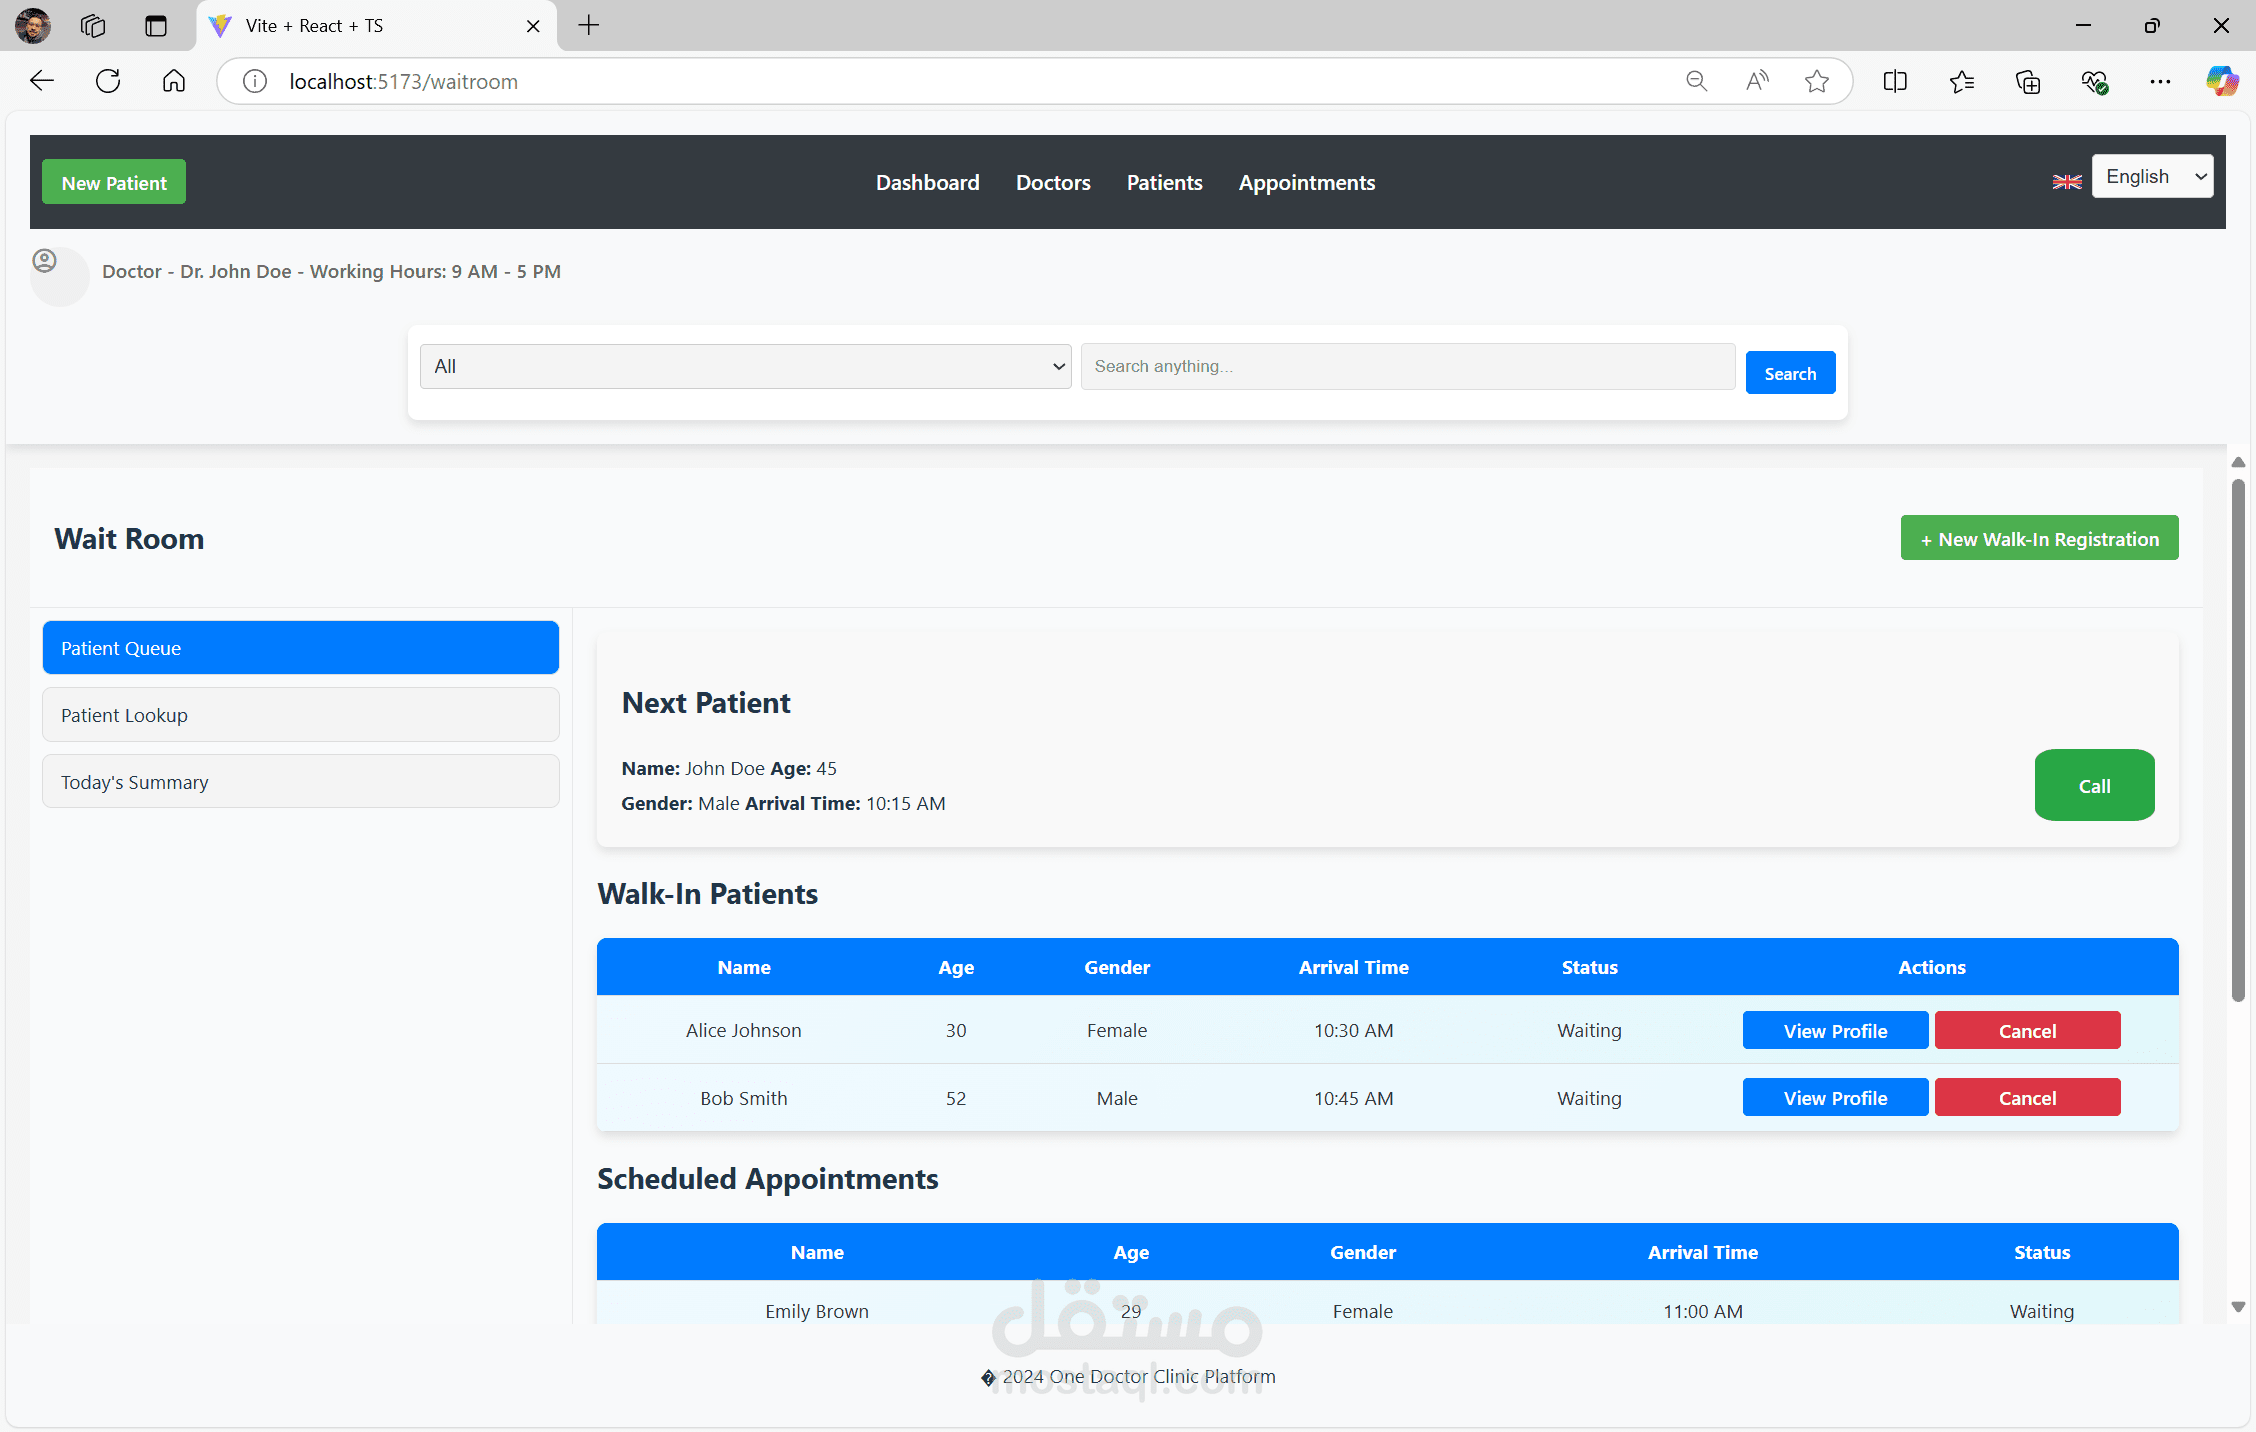Image resolution: width=2256 pixels, height=1432 pixels.
Task: Click the page vertical scrollbar
Action: [x=2238, y=740]
